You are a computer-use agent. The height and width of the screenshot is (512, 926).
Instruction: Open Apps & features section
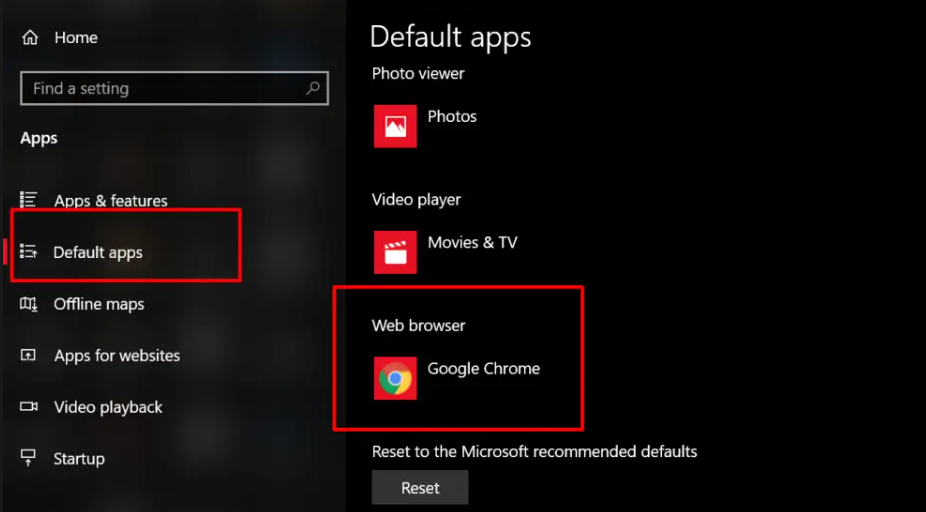tap(111, 201)
